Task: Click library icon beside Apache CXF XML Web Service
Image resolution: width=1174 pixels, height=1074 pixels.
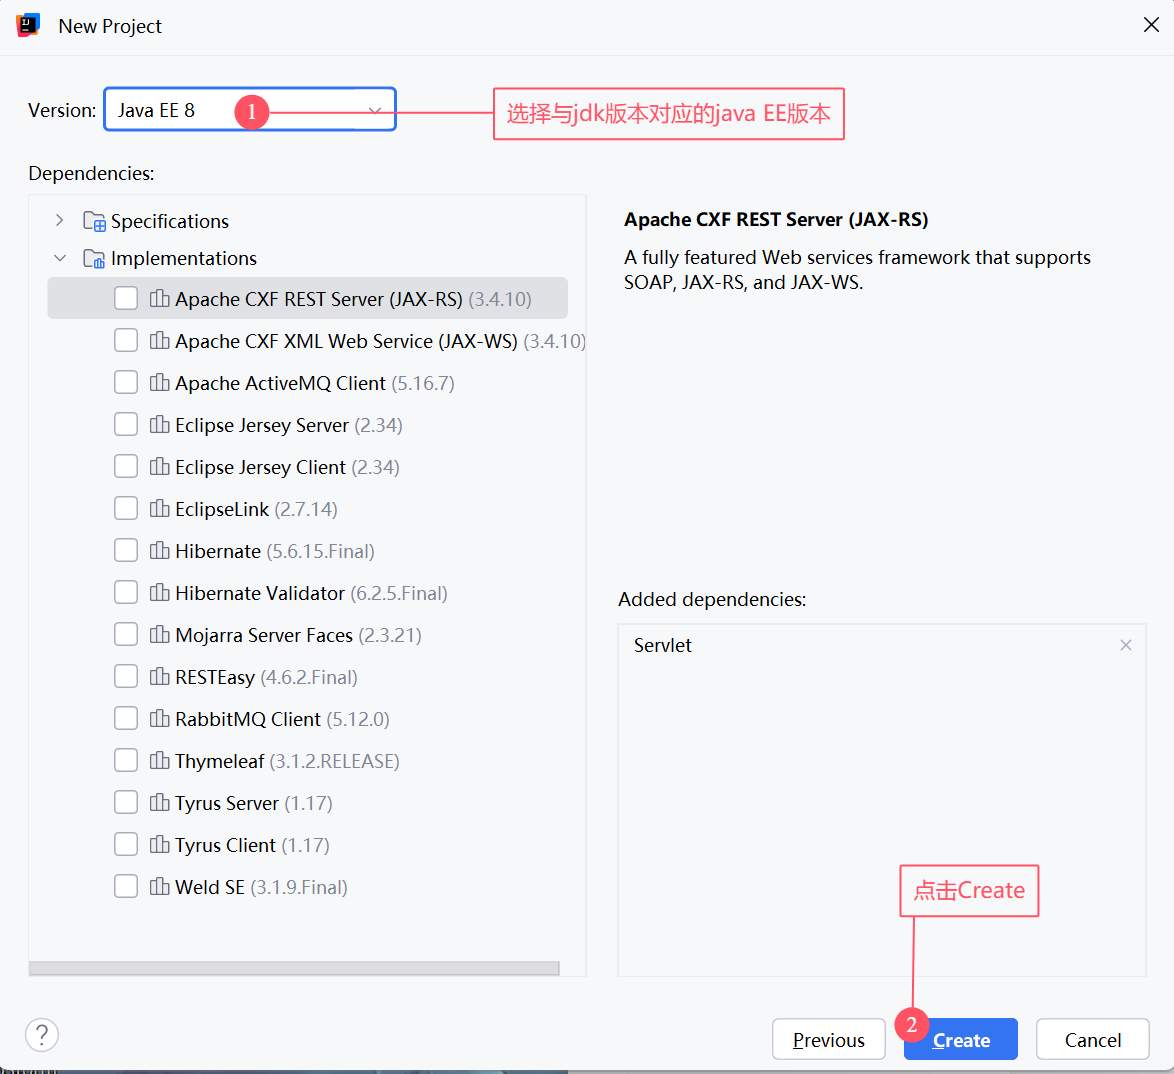Action: [159, 340]
